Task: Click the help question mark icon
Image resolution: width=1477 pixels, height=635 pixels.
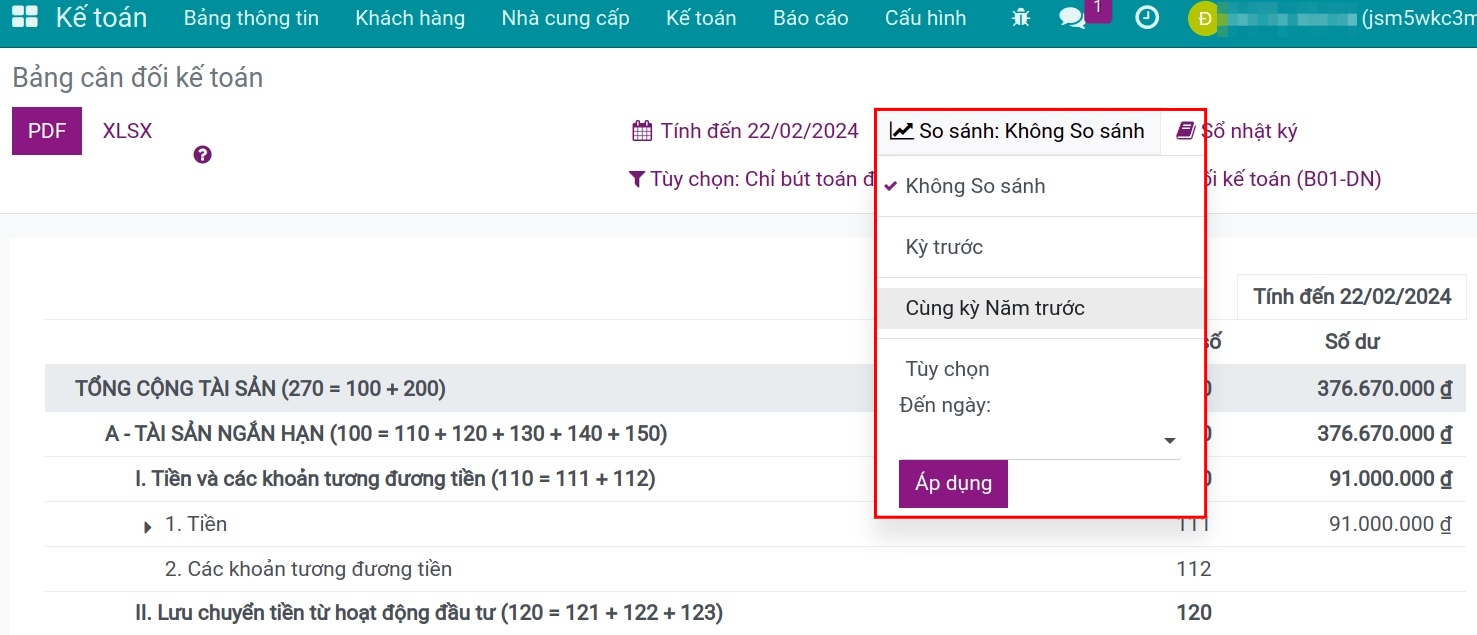Action: pyautogui.click(x=202, y=154)
